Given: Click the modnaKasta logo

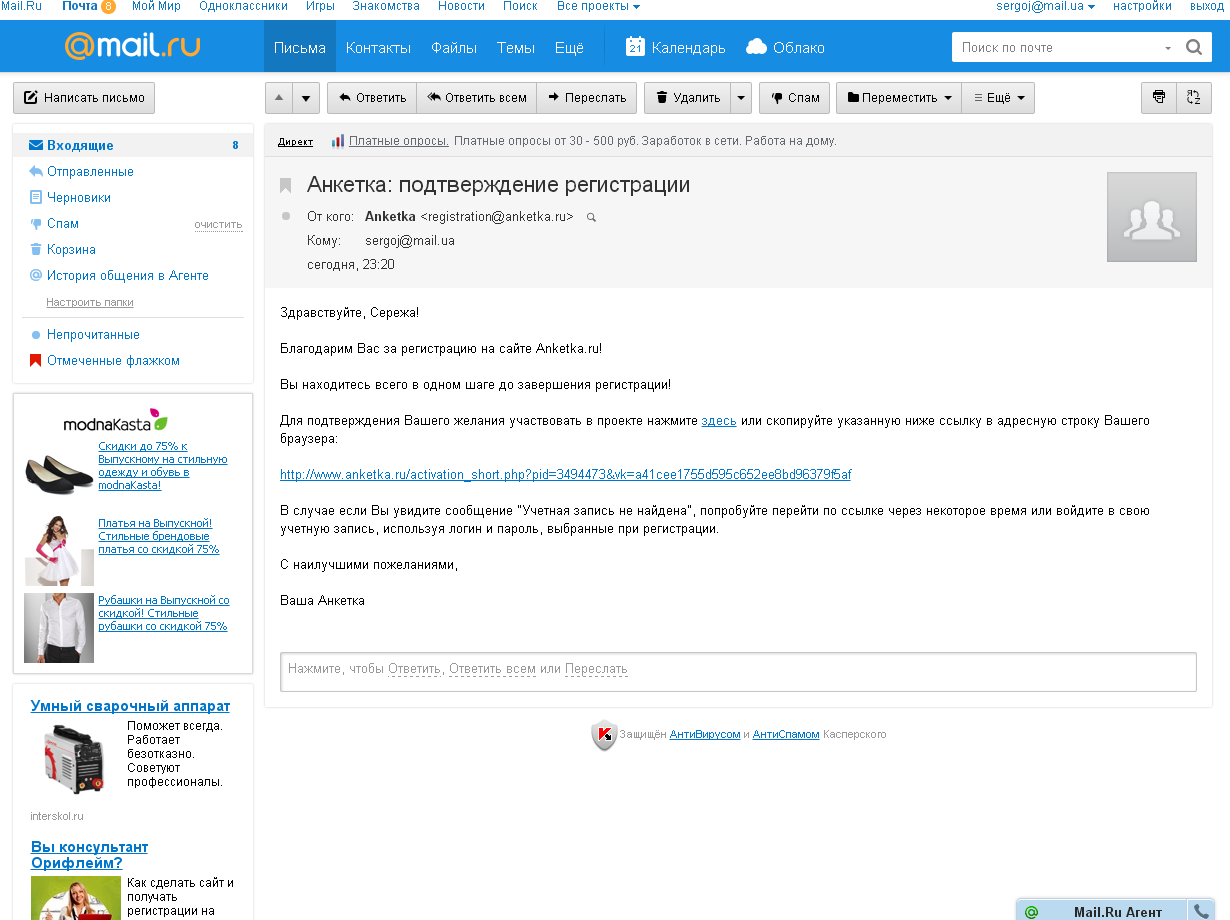Looking at the screenshot, I should tap(116, 420).
